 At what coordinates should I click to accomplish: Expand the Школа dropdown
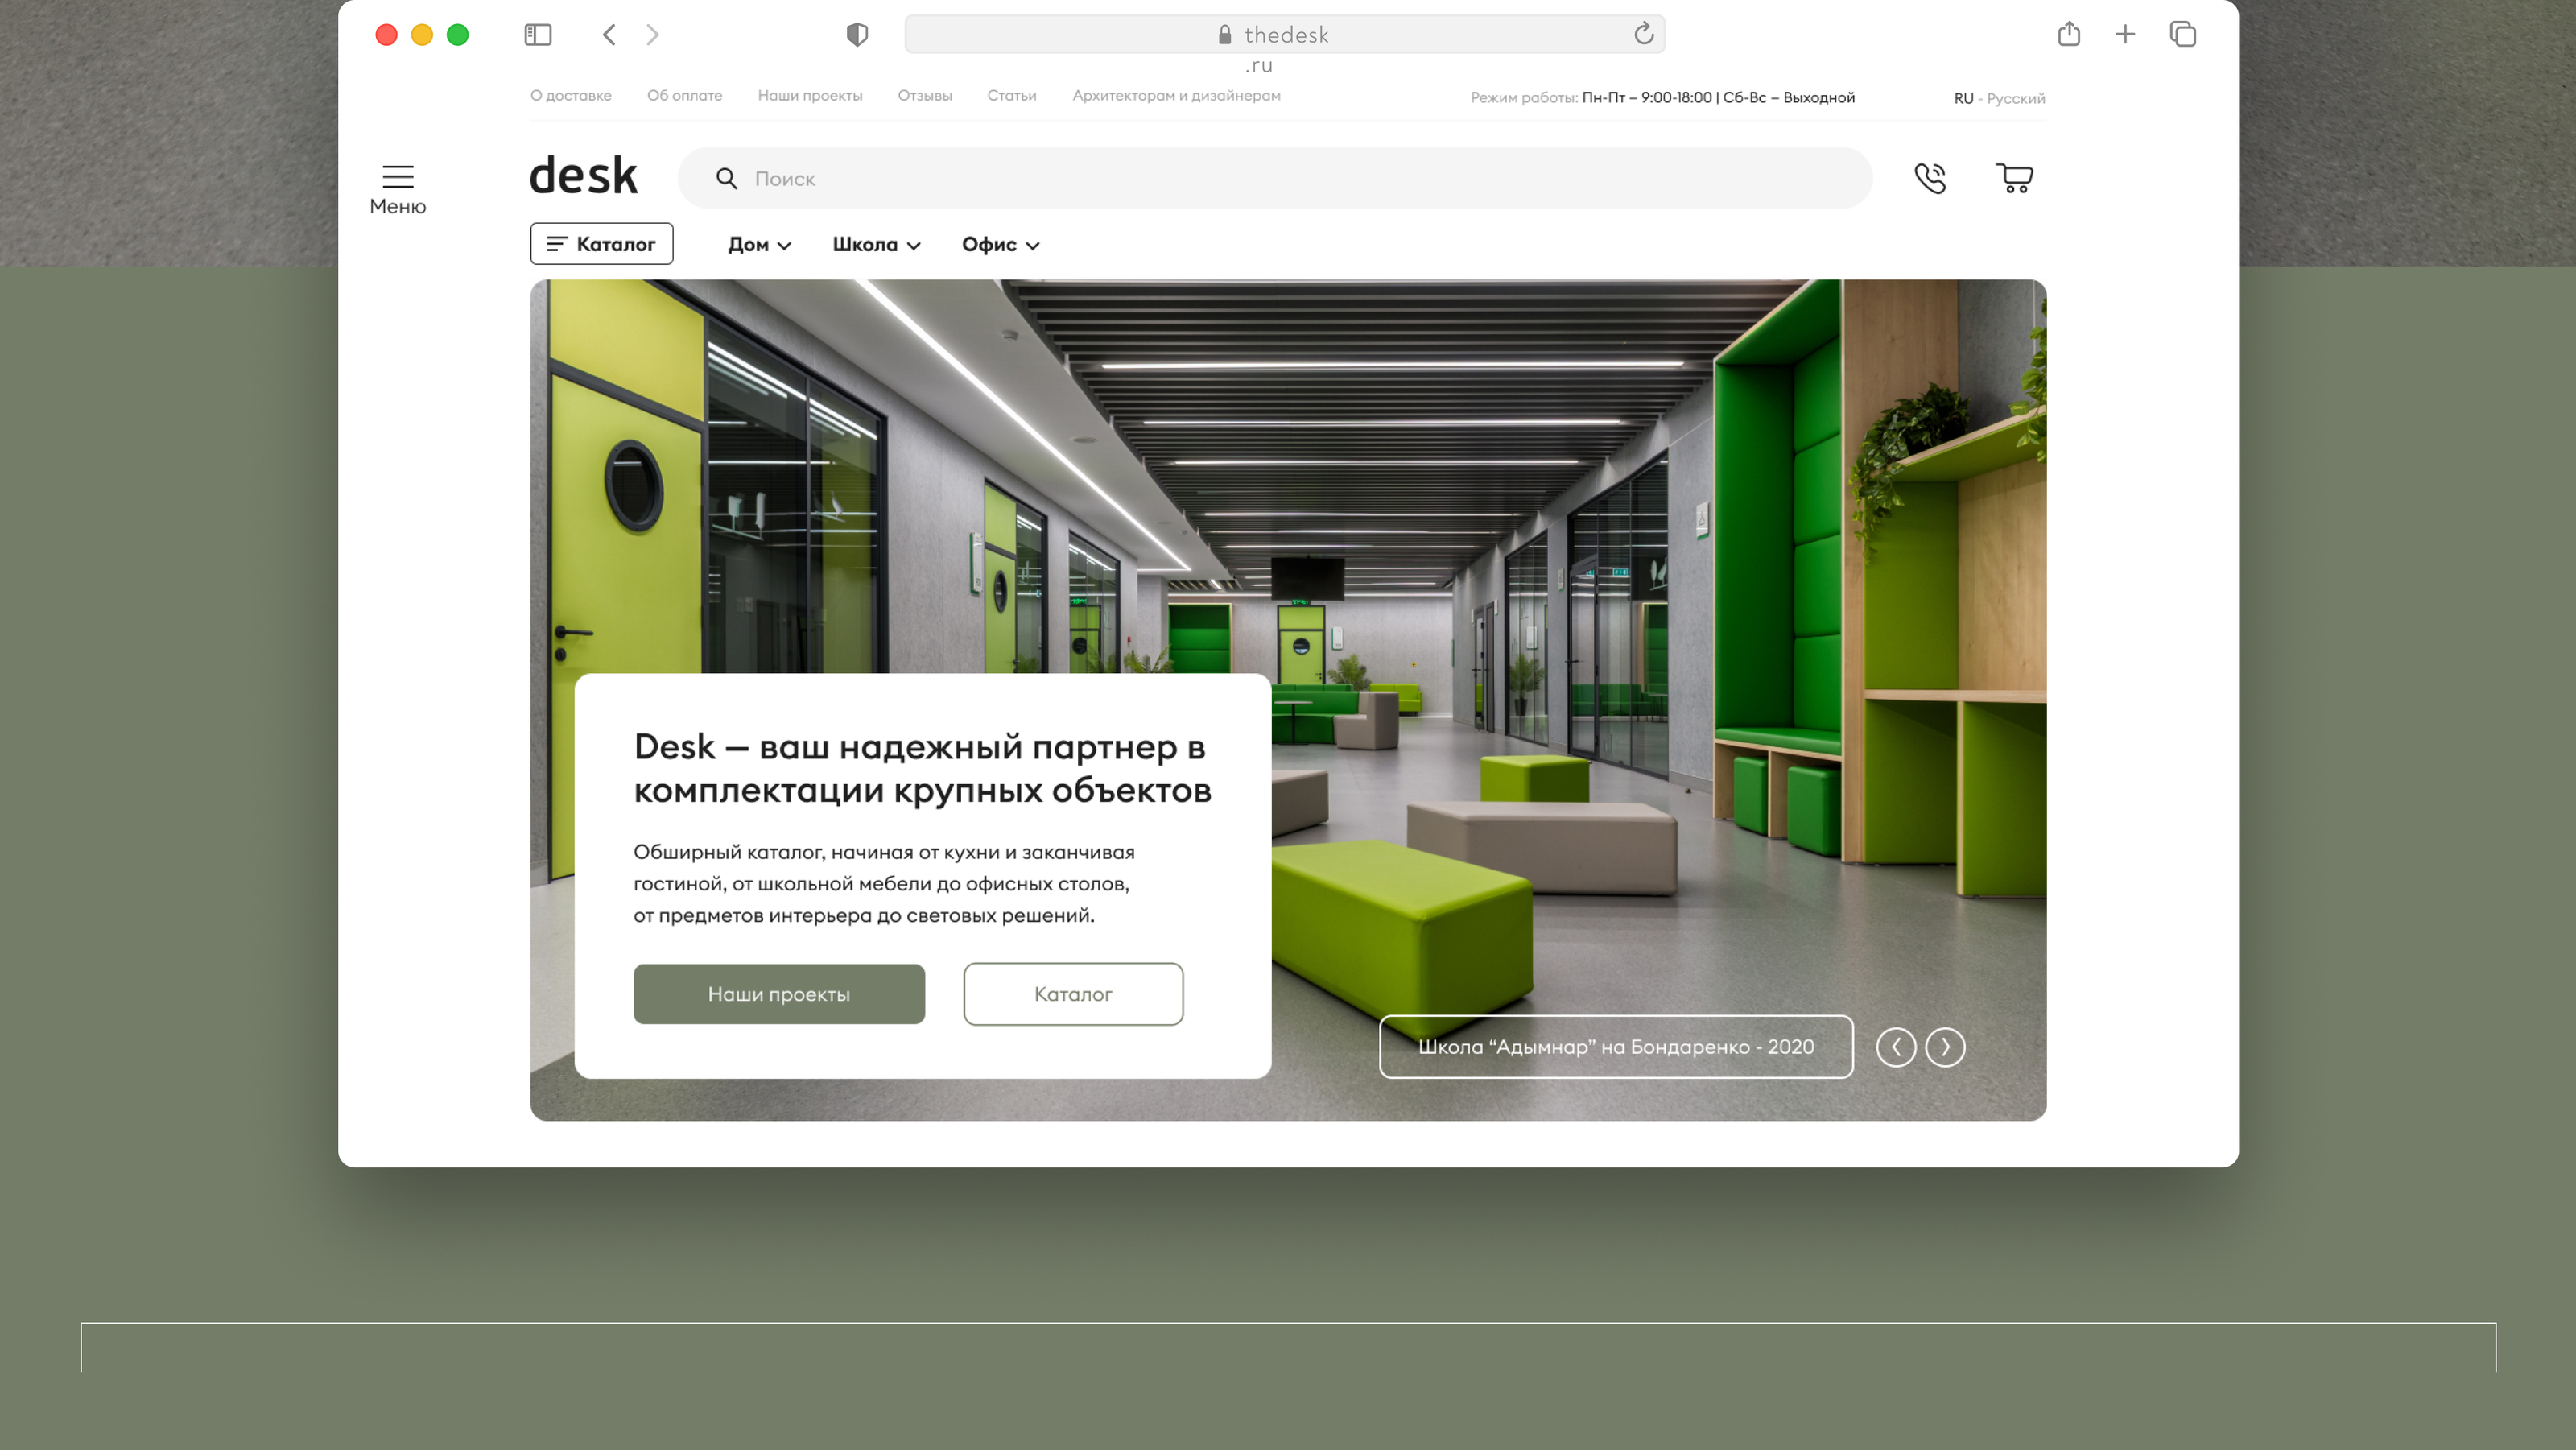(876, 245)
